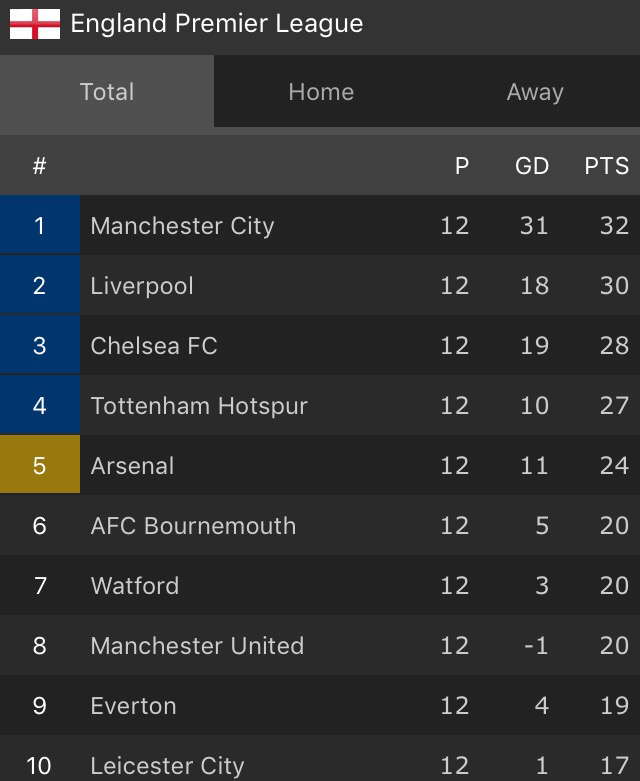Click the GD column header

(532, 166)
